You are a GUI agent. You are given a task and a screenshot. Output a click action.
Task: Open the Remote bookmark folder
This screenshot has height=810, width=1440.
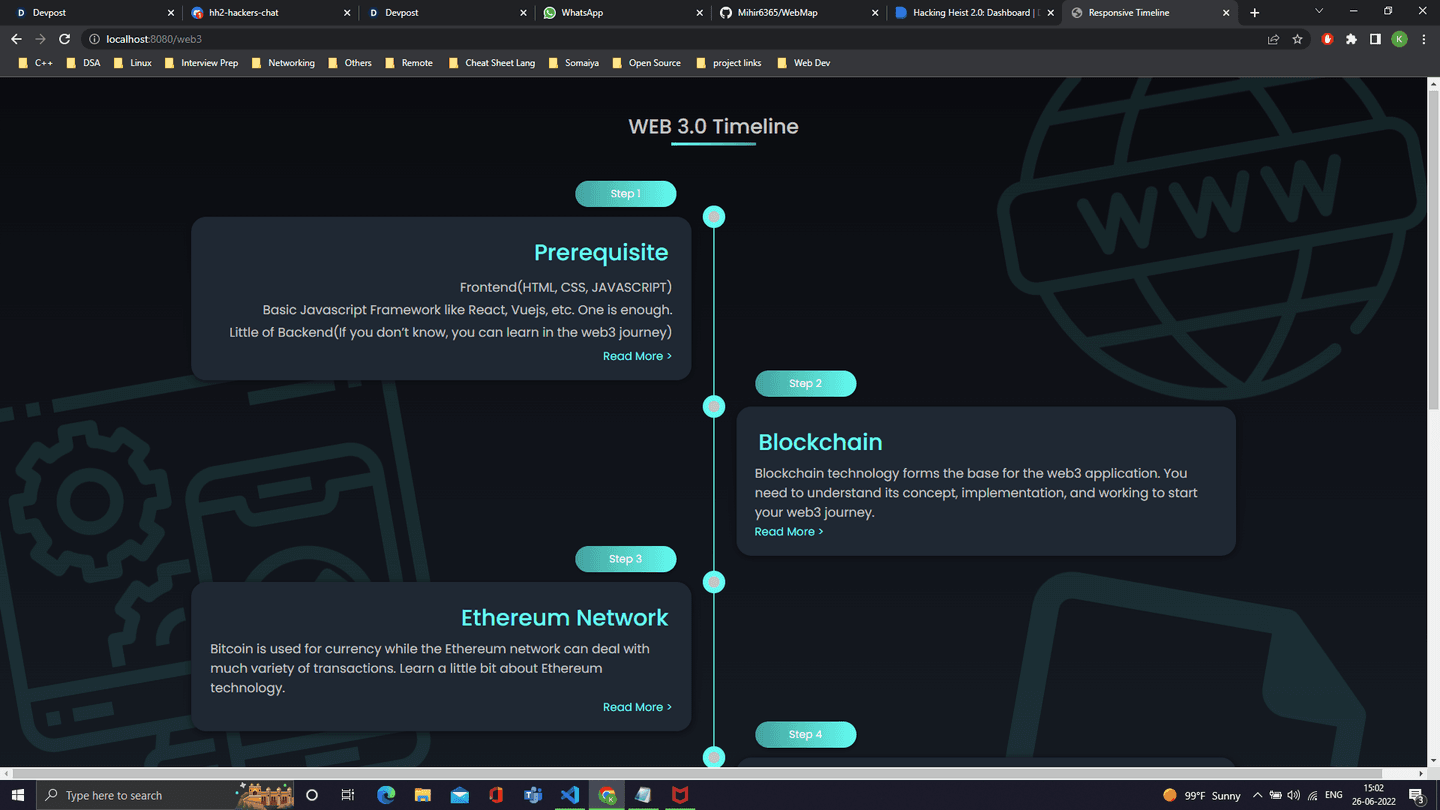pos(409,62)
